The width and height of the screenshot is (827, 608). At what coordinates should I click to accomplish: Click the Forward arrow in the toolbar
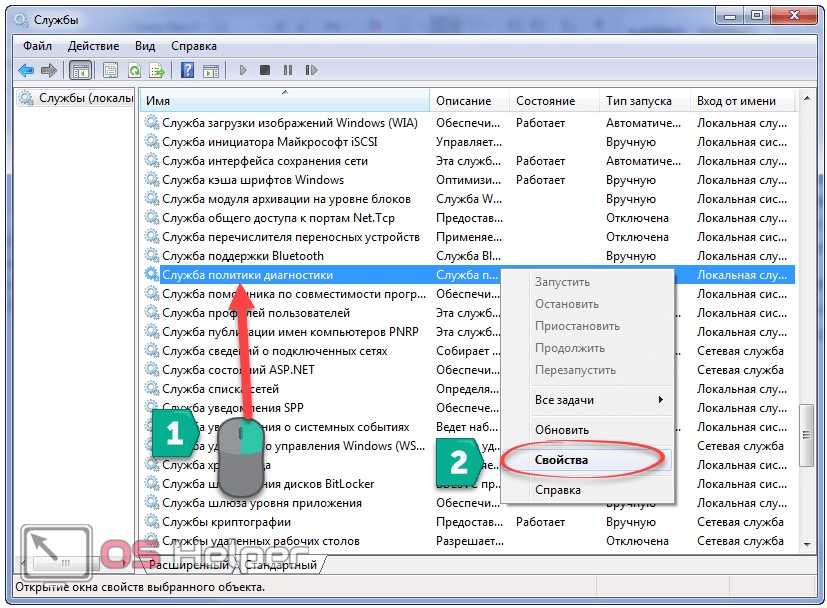(48, 70)
